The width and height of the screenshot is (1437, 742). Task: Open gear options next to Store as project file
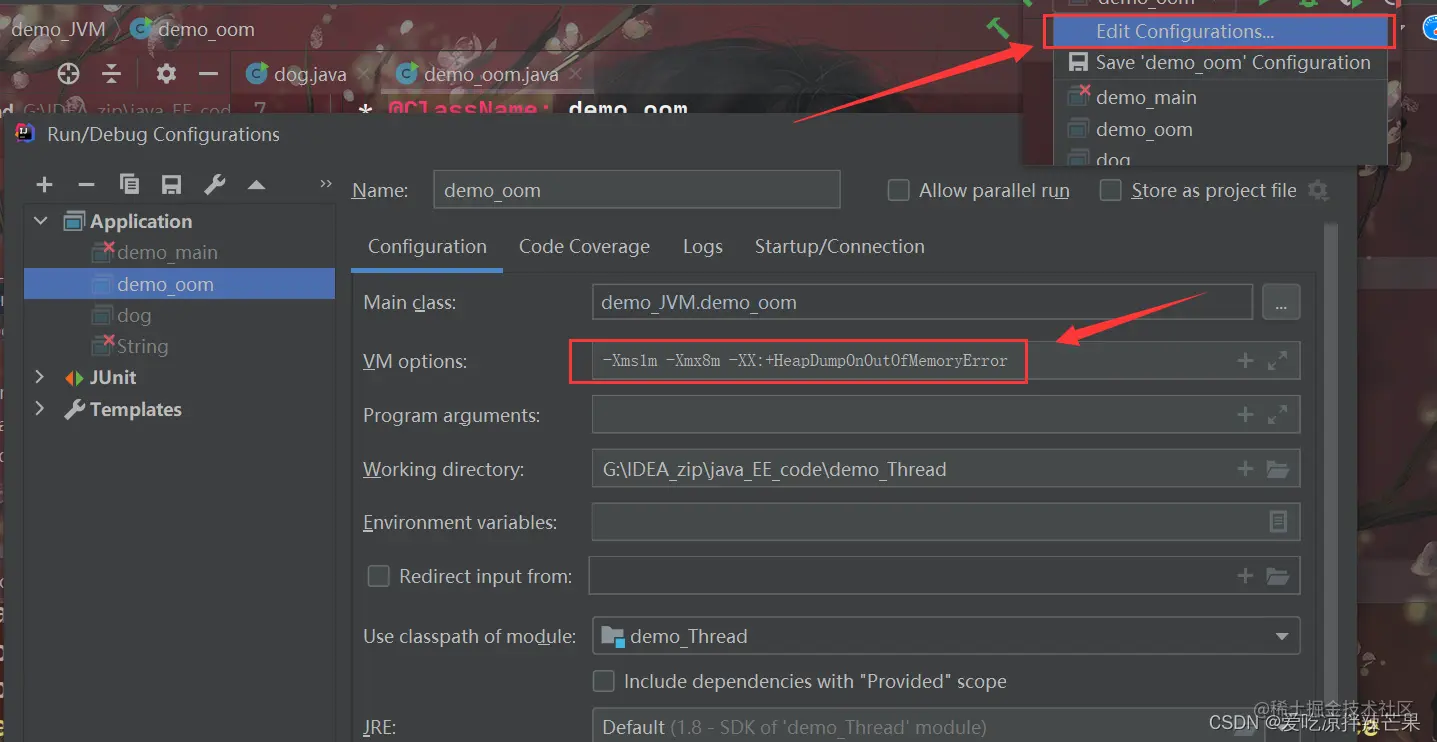coord(1319,190)
